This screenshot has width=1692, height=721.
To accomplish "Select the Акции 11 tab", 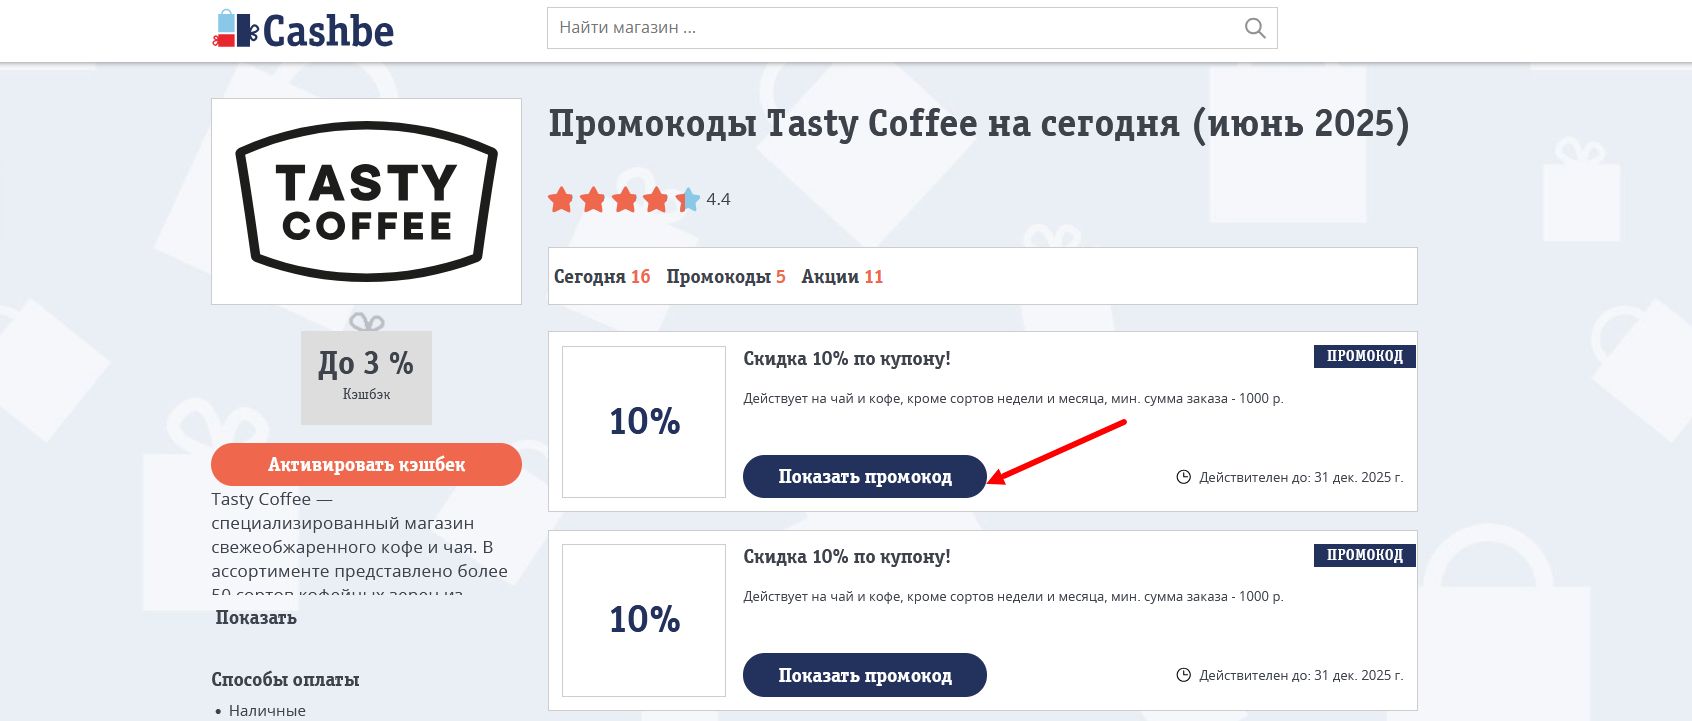I will pos(842,277).
